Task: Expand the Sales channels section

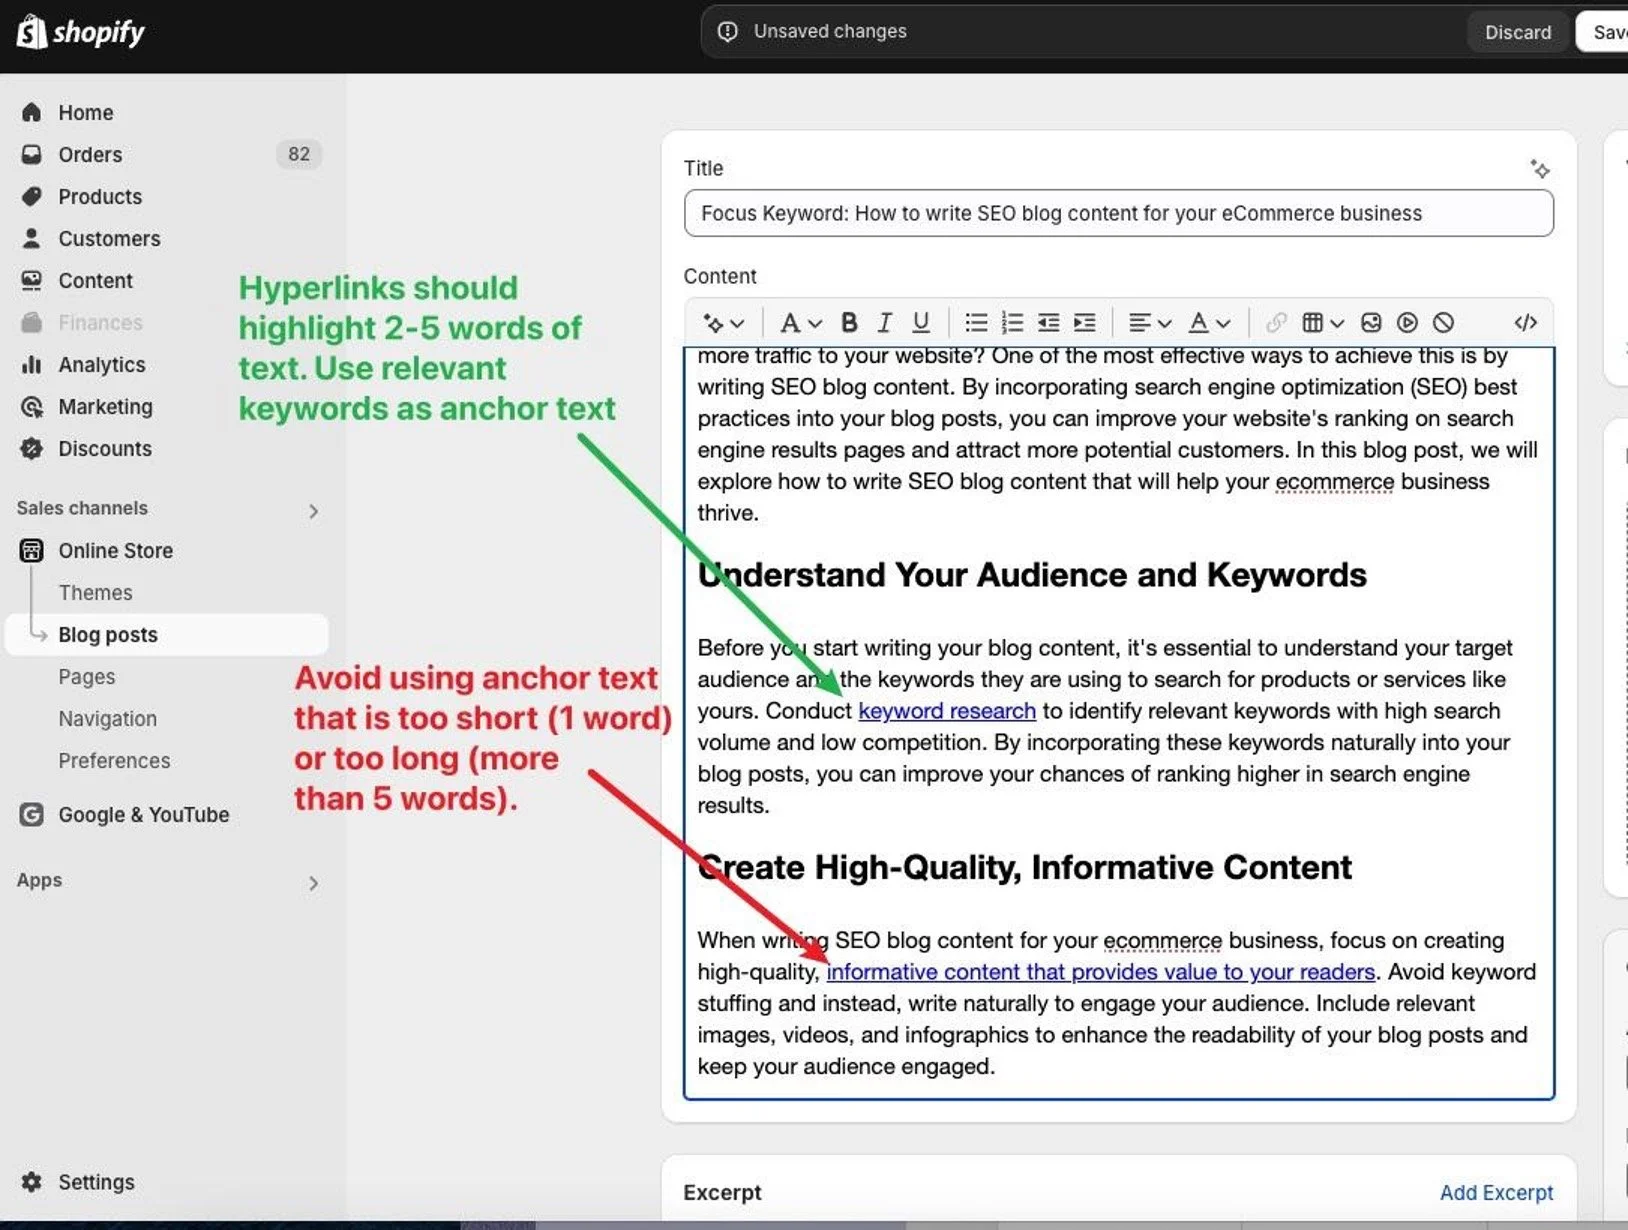Action: (x=313, y=511)
